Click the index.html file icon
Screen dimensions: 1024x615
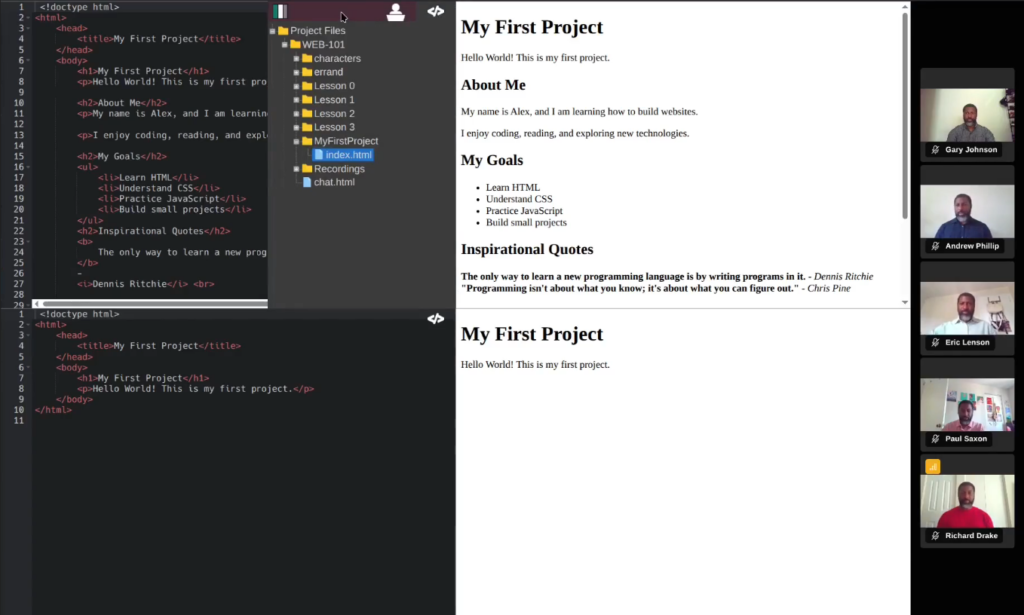click(x=321, y=154)
